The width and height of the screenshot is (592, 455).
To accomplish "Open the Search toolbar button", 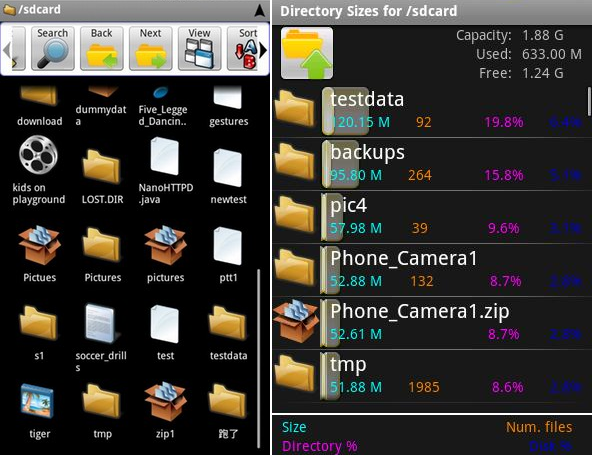I will coord(52,48).
